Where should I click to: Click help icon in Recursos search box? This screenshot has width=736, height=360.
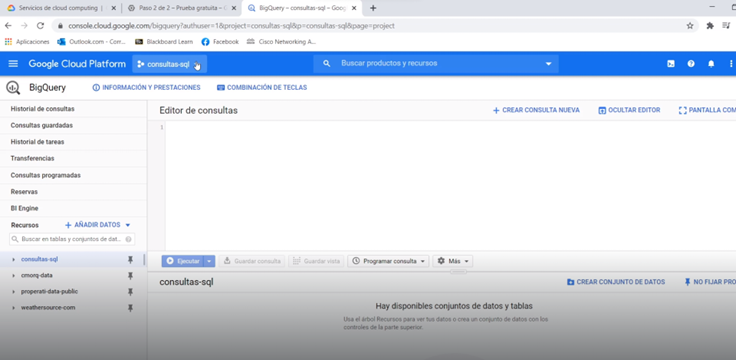[x=128, y=239]
